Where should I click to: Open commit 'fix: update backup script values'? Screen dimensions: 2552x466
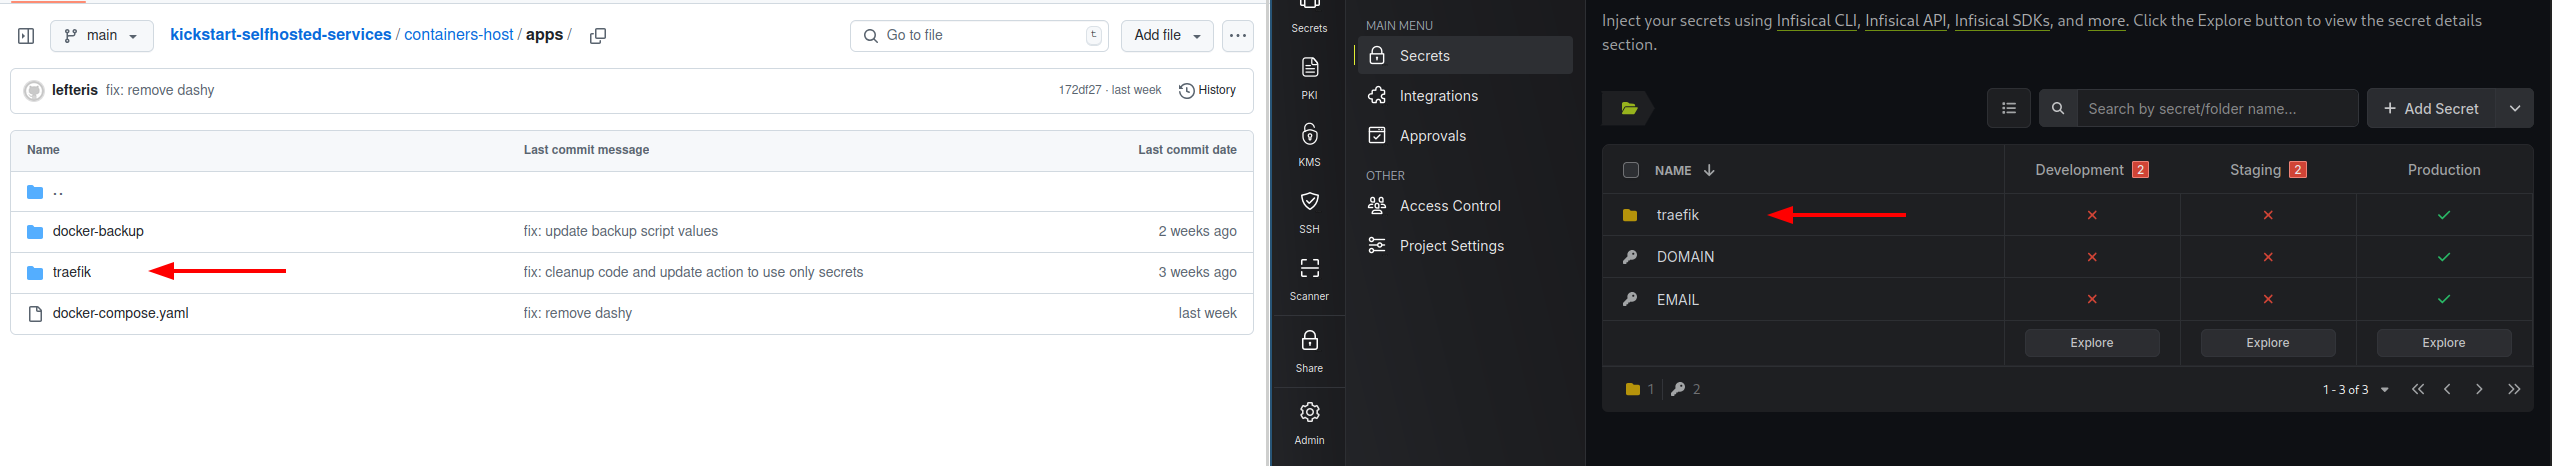(x=621, y=231)
